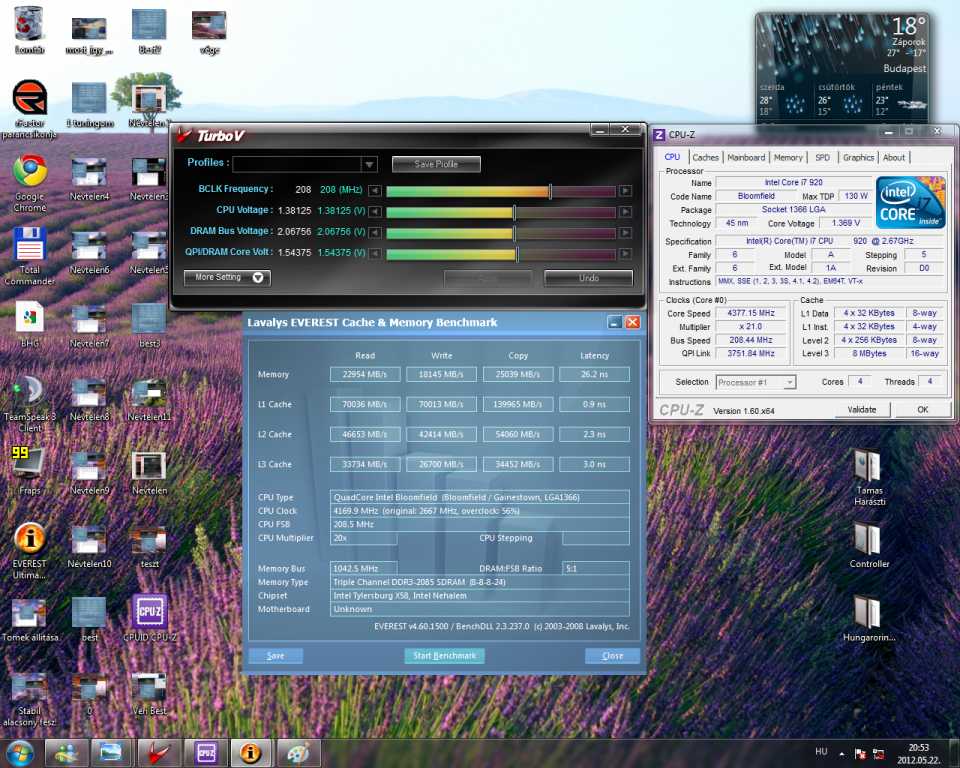Open the TurboV taskbar button
960x768 pixels.
159,753
